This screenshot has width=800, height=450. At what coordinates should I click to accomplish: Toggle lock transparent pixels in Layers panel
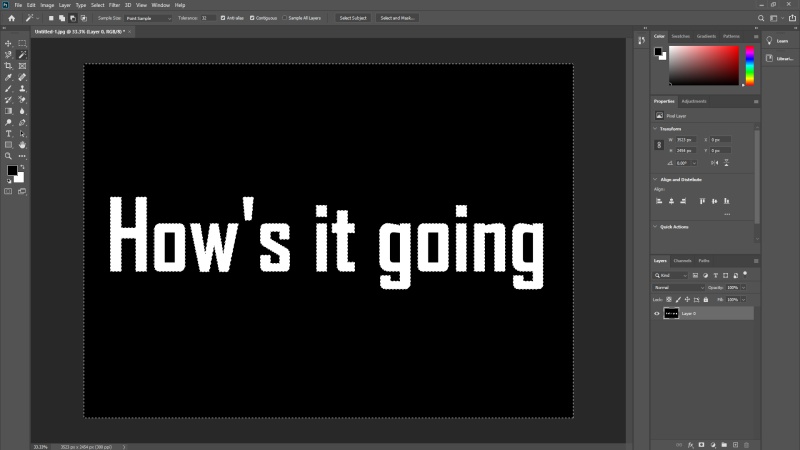coord(669,299)
